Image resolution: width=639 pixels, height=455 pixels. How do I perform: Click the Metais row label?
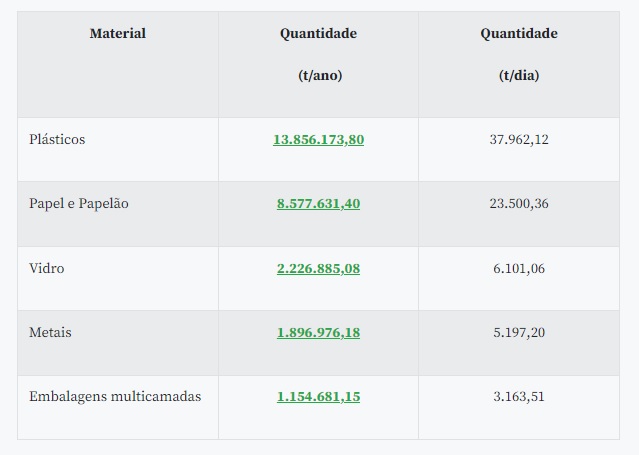51,332
